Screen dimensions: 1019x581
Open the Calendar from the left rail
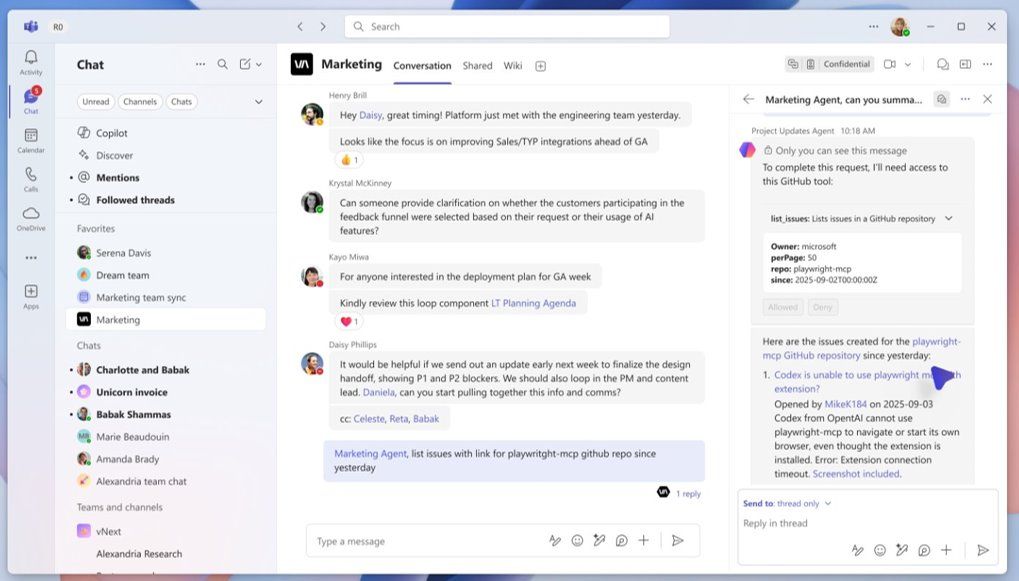click(x=31, y=140)
